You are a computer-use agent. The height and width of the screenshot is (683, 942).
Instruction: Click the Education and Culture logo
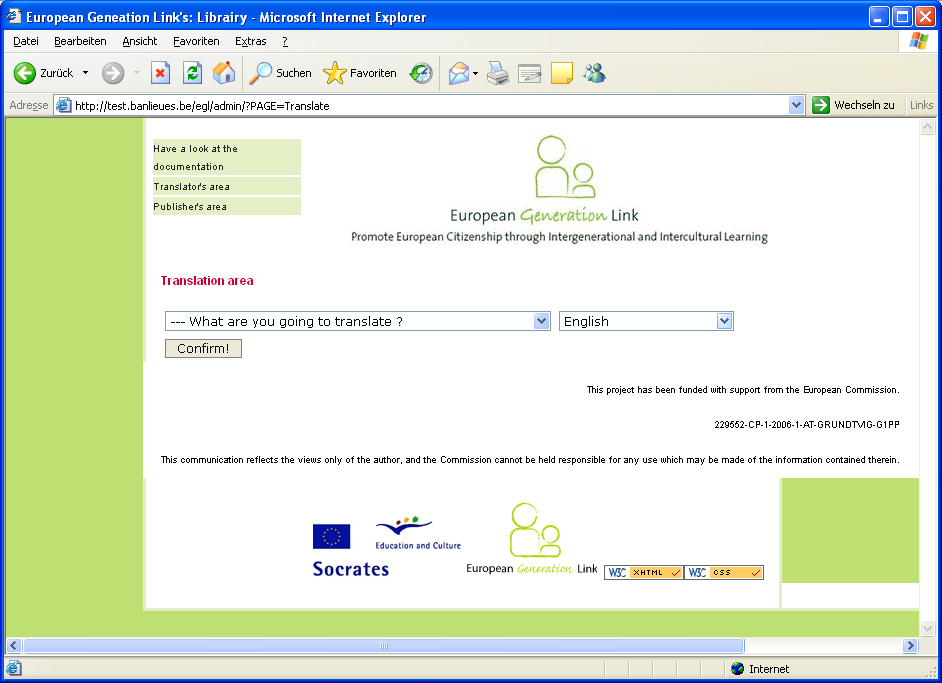[x=418, y=533]
